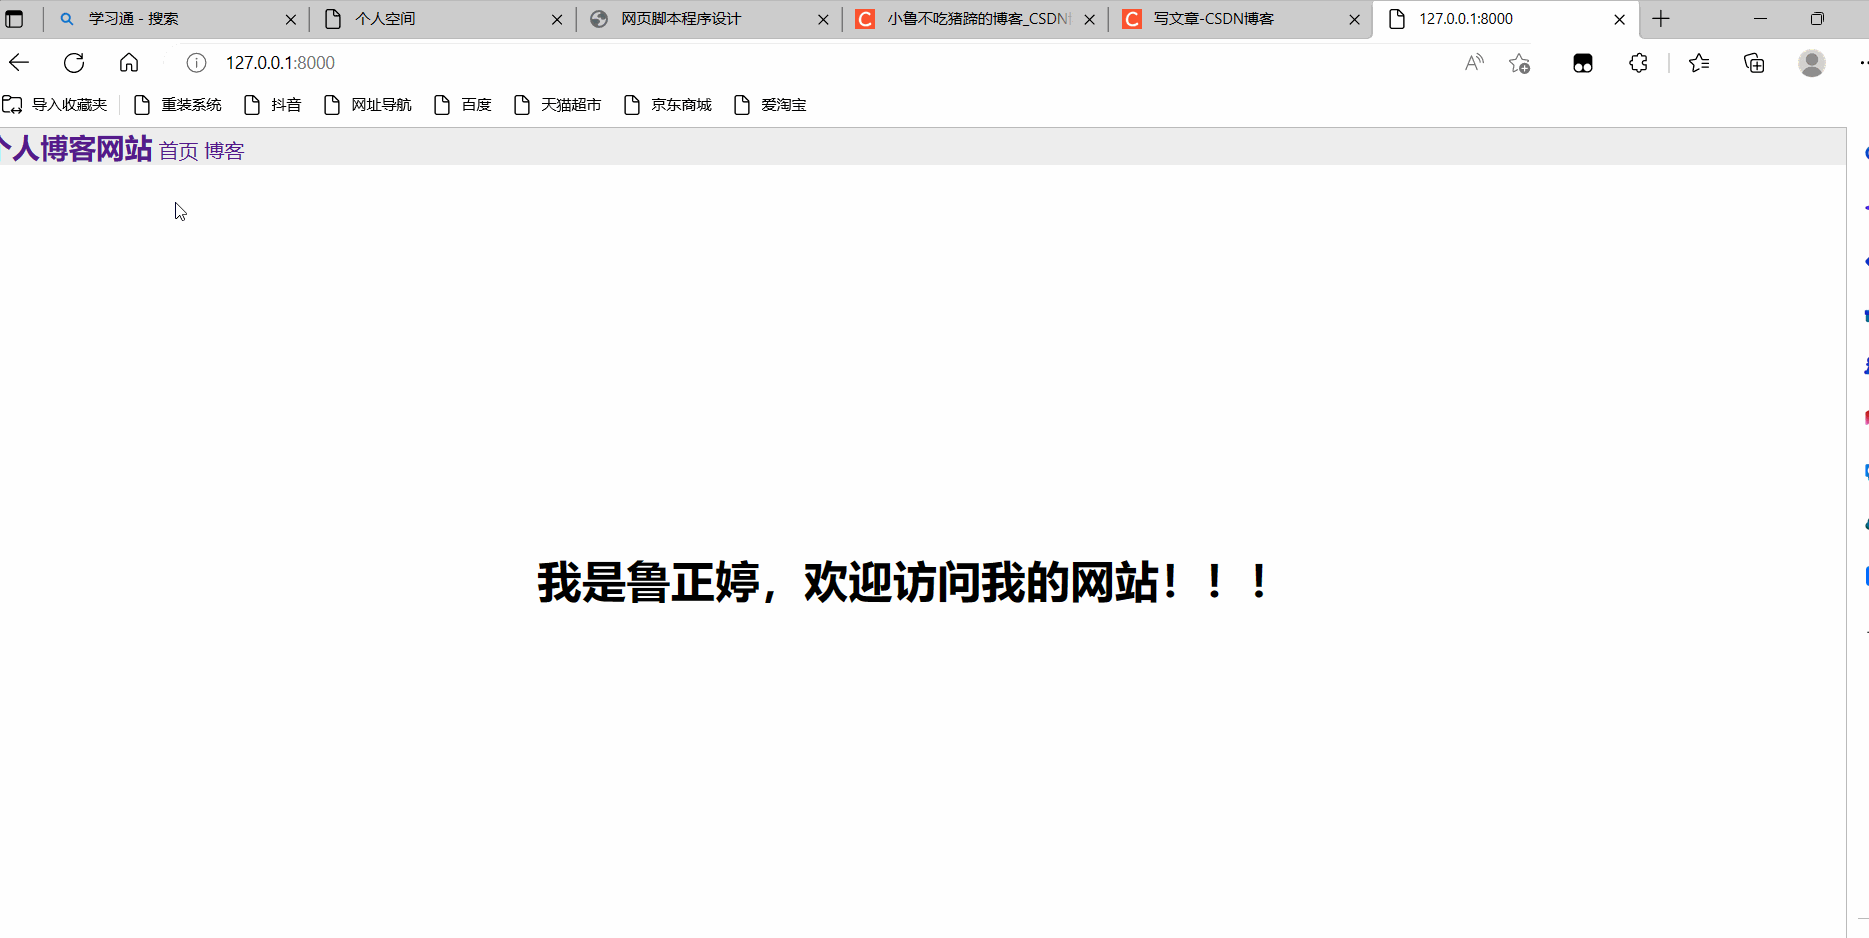Add this page to favorites star
The width and height of the screenshot is (1869, 938).
coord(1520,63)
